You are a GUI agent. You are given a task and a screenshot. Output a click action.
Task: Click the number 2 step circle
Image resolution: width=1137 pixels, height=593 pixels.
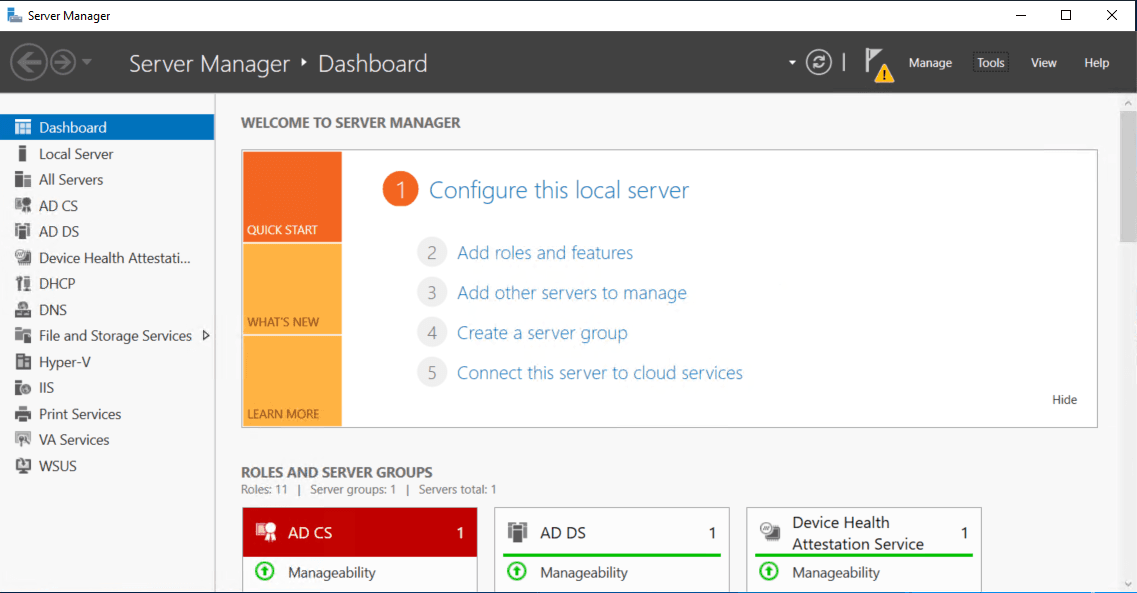tap(431, 252)
